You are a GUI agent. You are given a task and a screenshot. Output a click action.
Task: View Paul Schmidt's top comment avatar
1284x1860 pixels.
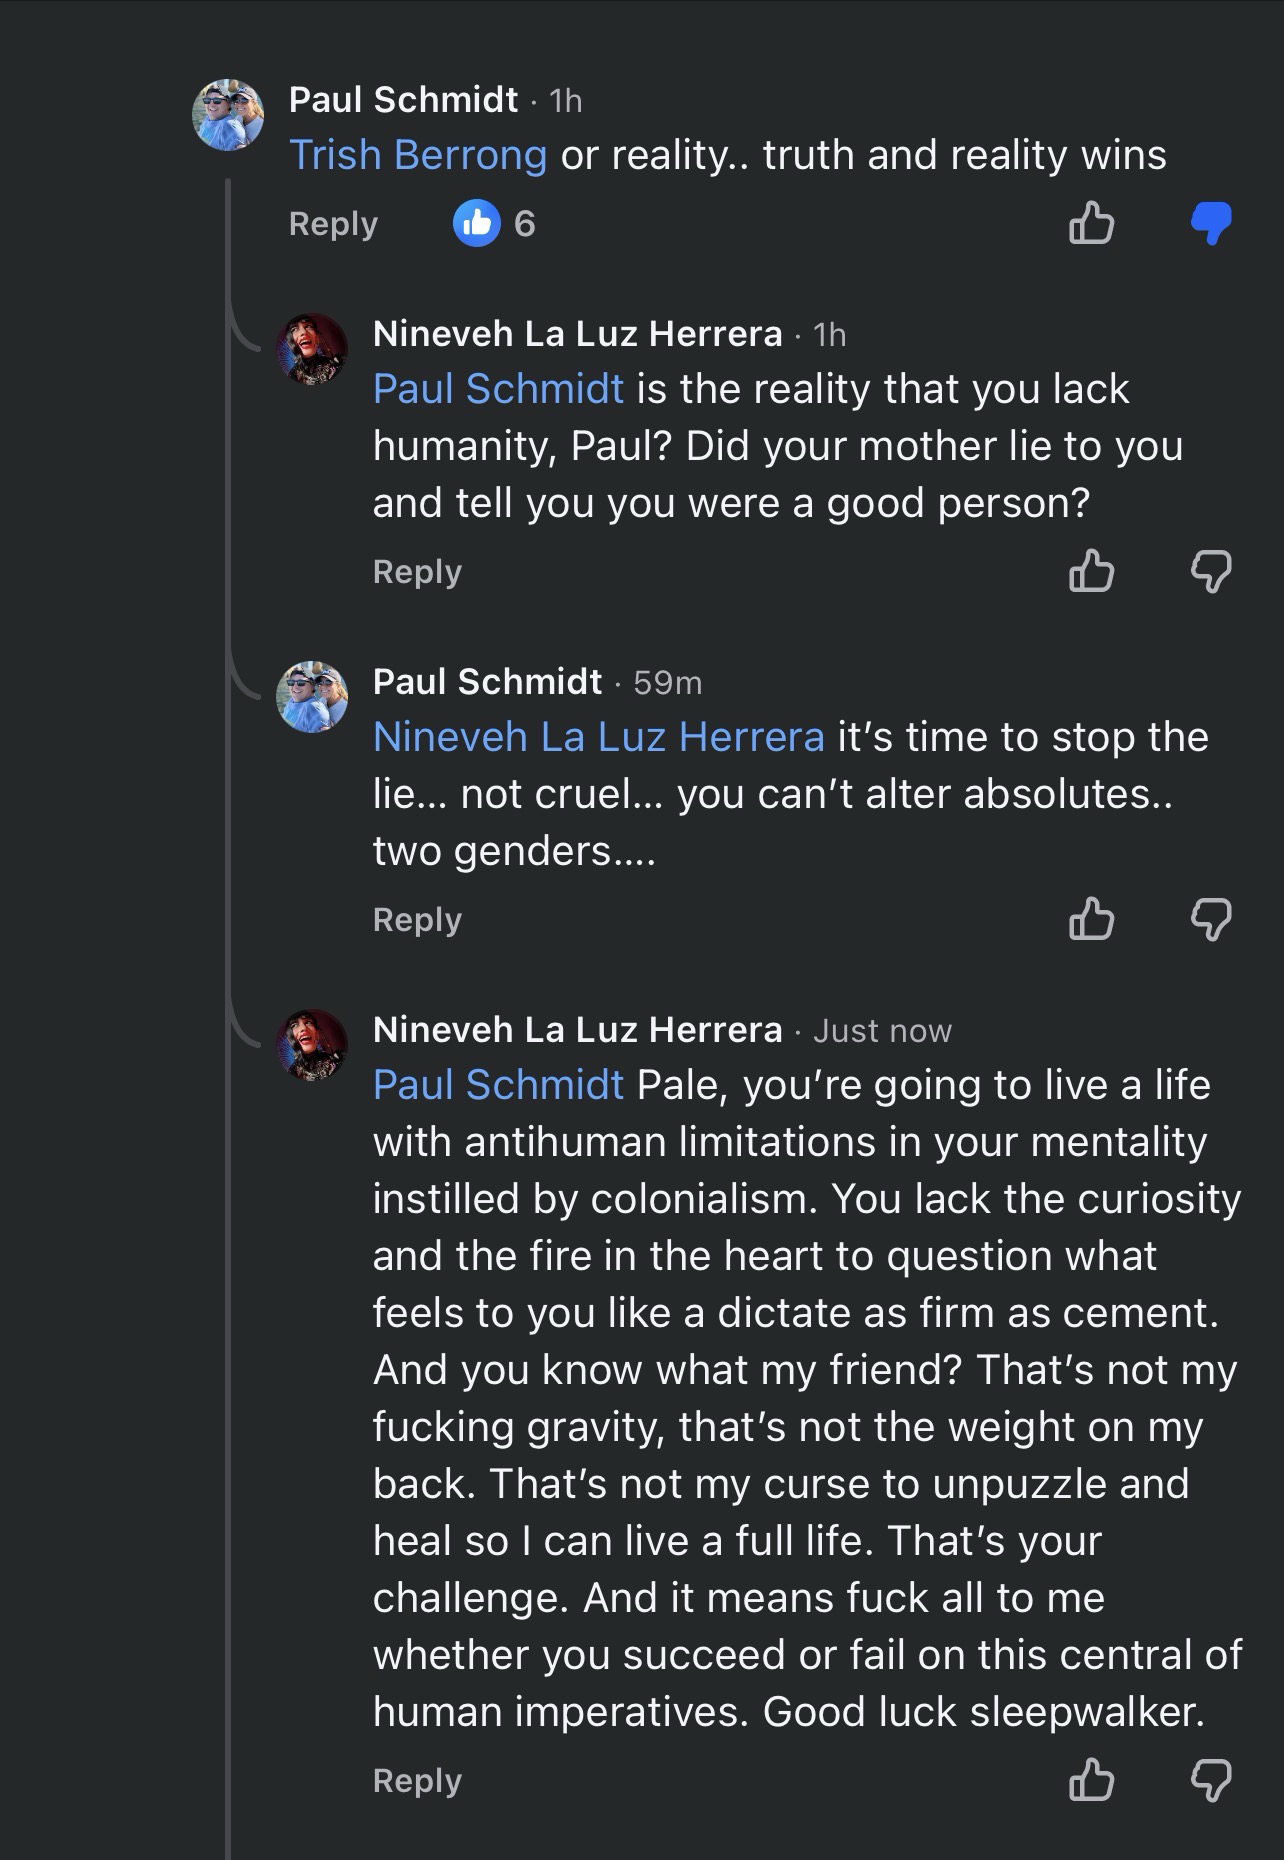(x=228, y=115)
